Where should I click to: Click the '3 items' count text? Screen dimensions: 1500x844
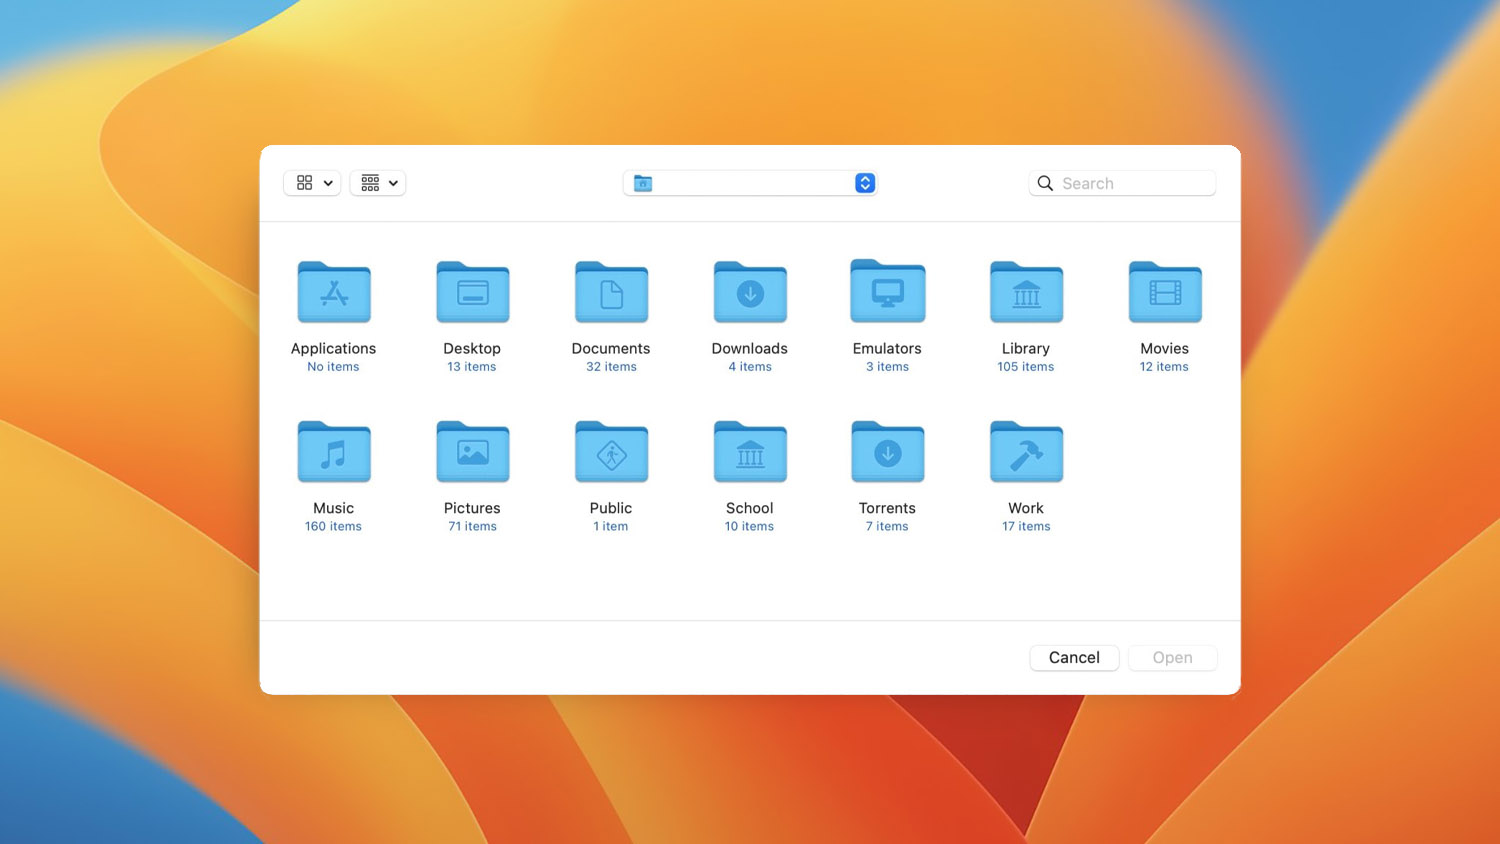click(x=887, y=367)
